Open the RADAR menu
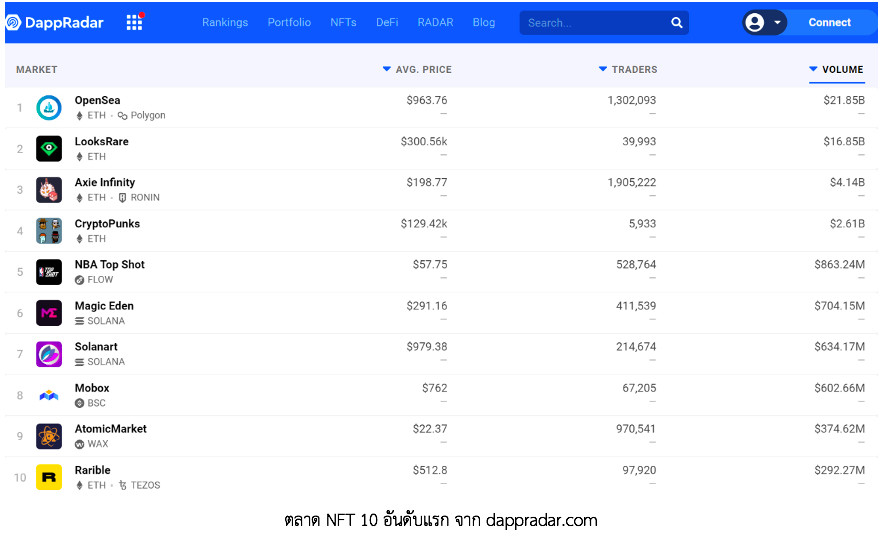This screenshot has width=878, height=536. pos(435,22)
